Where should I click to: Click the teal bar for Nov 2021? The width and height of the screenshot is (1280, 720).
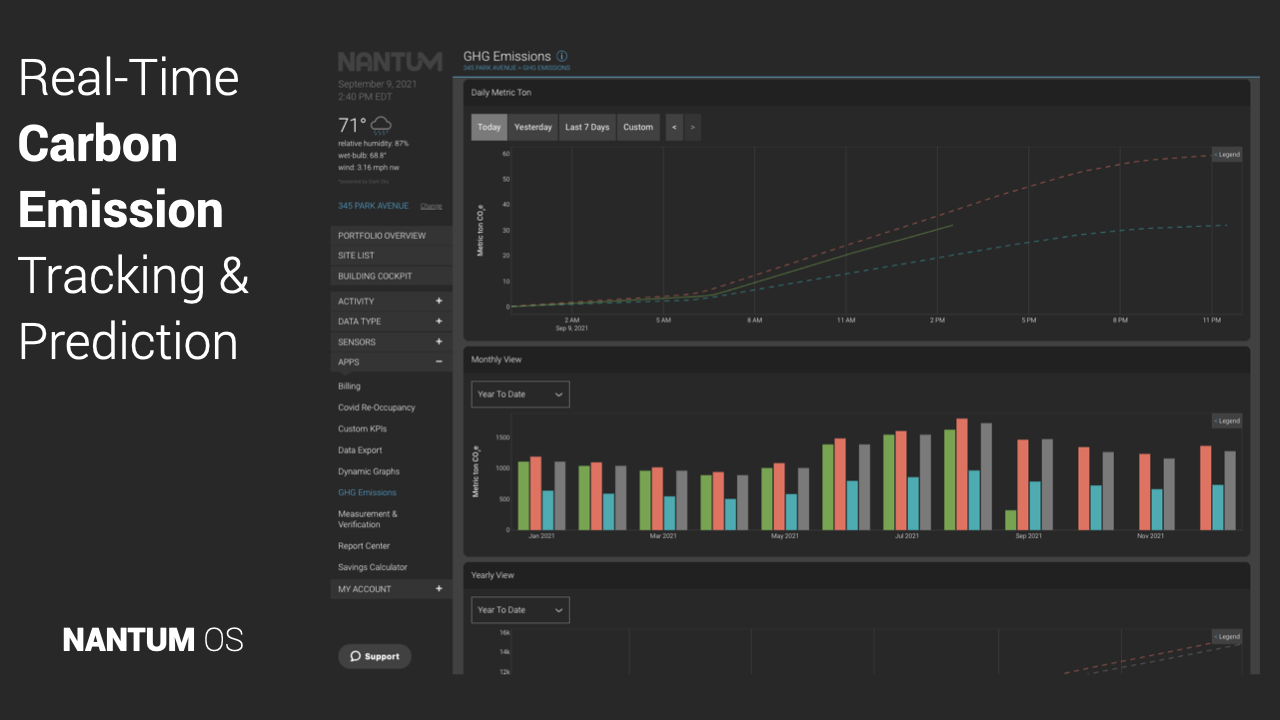click(1157, 509)
